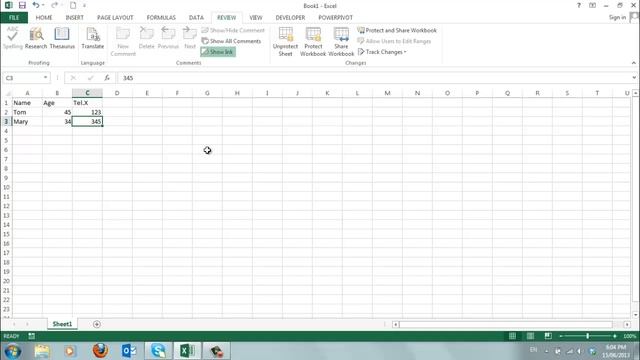This screenshot has height=360, width=640.
Task: Open the Research pane
Action: tap(36, 38)
